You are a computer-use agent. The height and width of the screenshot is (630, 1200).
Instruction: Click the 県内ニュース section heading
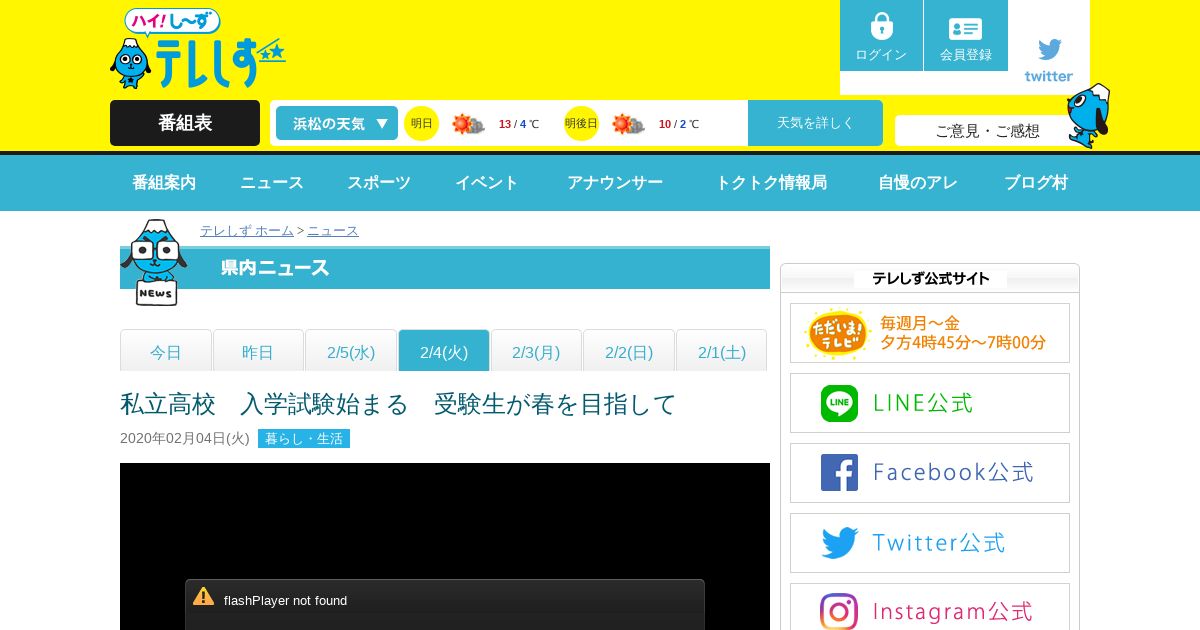point(275,268)
